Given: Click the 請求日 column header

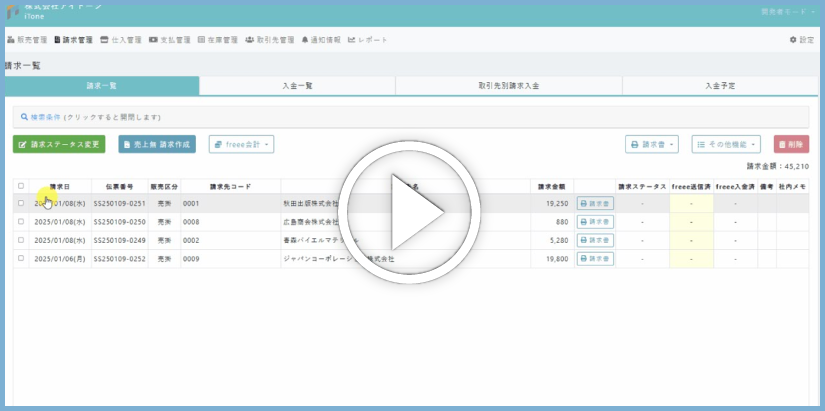Looking at the screenshot, I should [x=60, y=186].
